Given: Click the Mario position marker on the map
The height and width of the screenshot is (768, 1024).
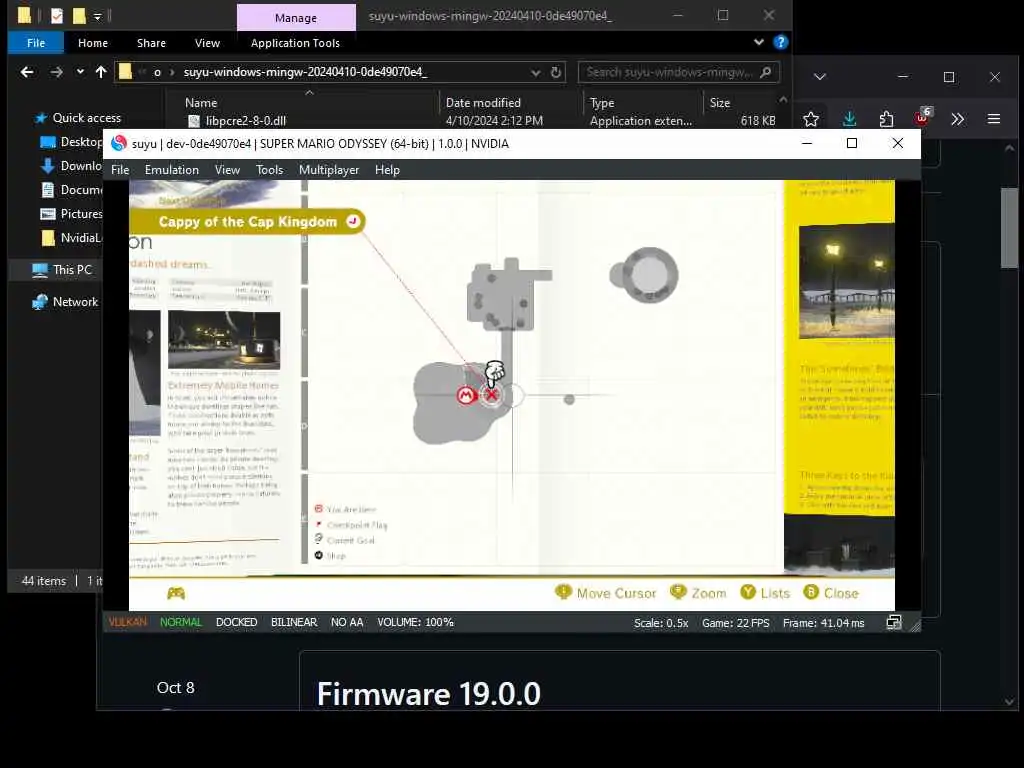Looking at the screenshot, I should [466, 395].
